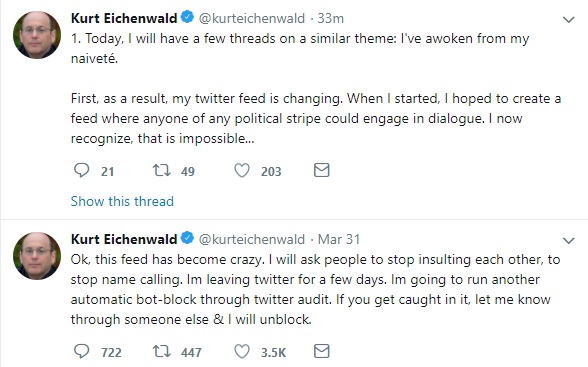Share Mar 31 tweet via message envelope
Viewport: 588px width, 367px height.
coord(321,351)
